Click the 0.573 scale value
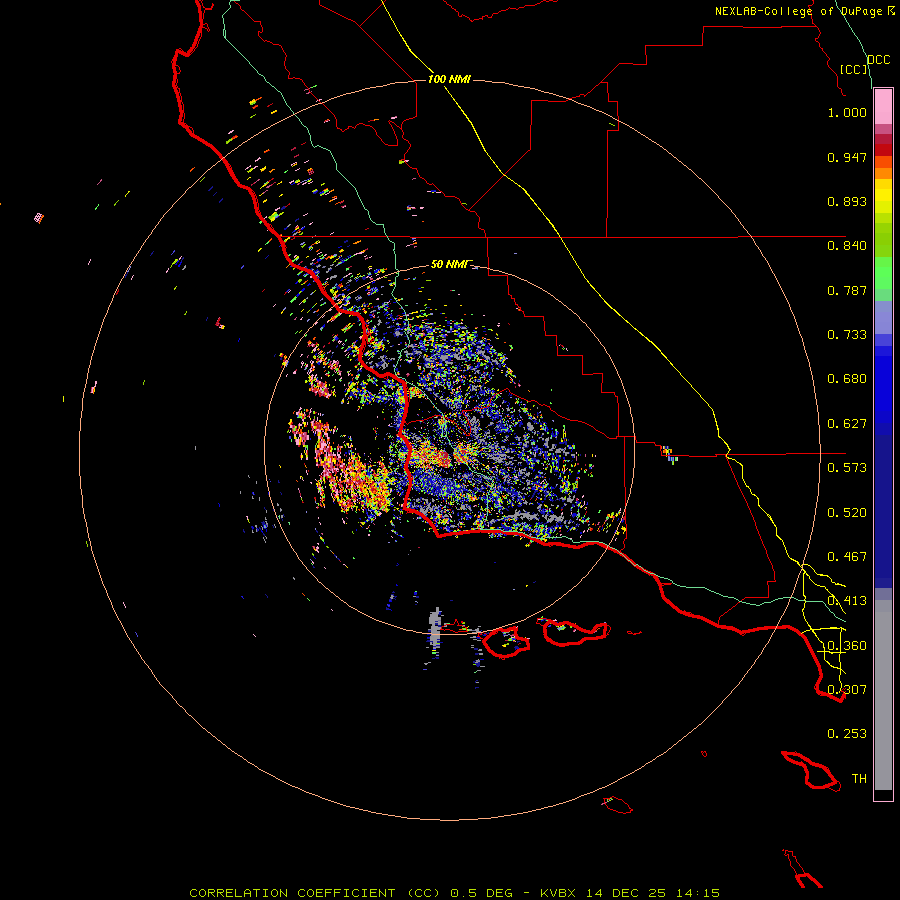 [847, 468]
